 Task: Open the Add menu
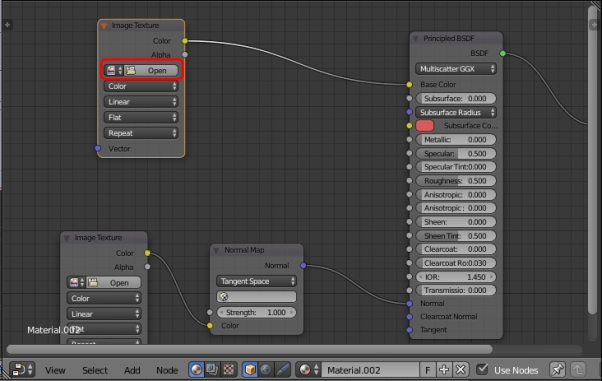[x=132, y=370]
